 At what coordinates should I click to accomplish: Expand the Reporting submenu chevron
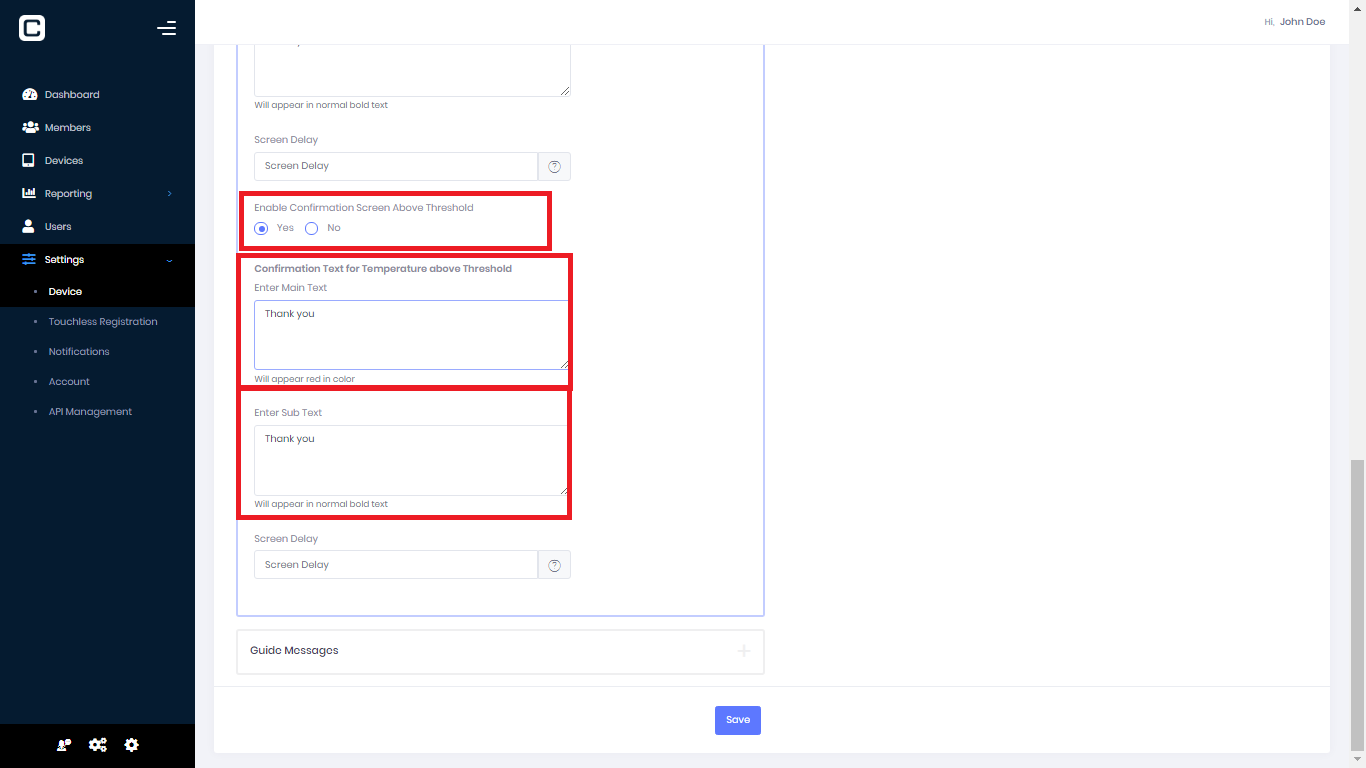168,193
